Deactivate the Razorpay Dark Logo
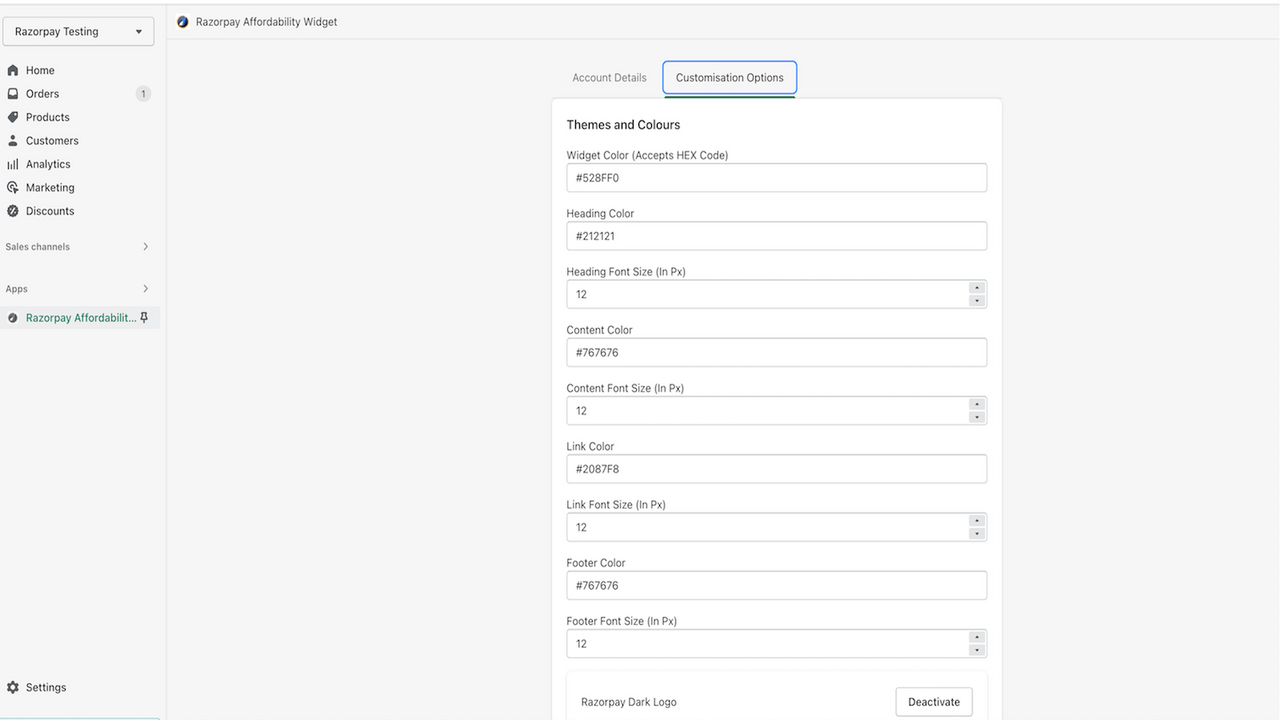Image resolution: width=1280 pixels, height=720 pixels. point(933,701)
